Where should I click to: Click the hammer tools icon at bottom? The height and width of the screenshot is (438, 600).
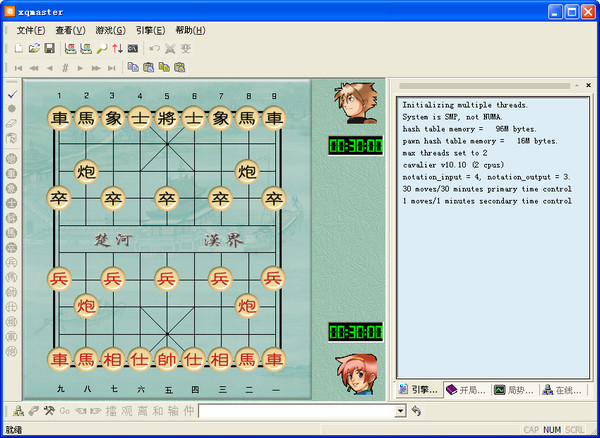[x=49, y=411]
